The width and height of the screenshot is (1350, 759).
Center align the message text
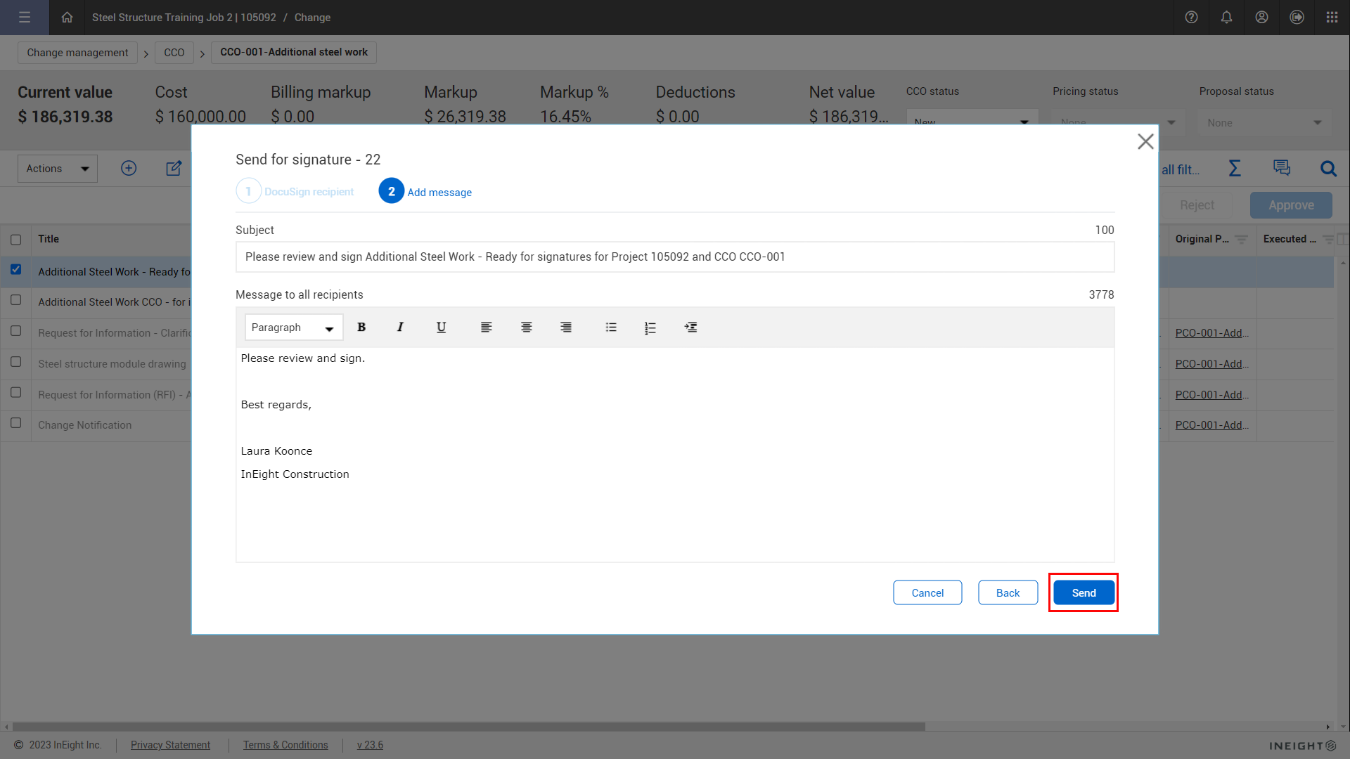pos(526,327)
